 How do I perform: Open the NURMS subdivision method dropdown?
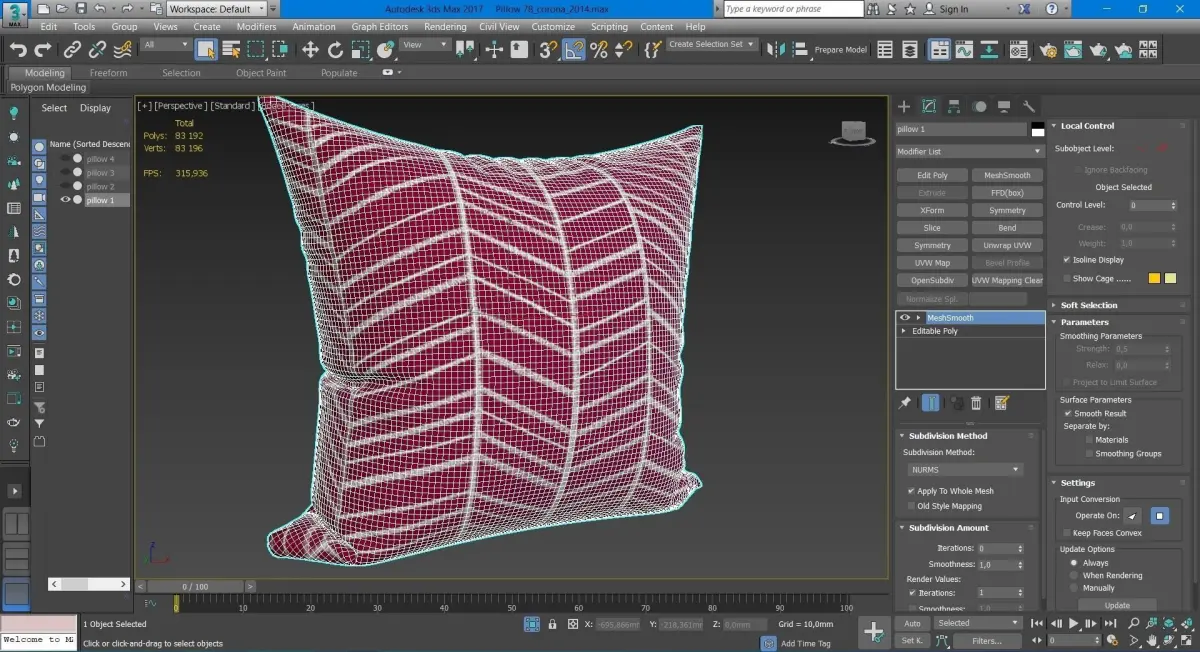click(964, 469)
